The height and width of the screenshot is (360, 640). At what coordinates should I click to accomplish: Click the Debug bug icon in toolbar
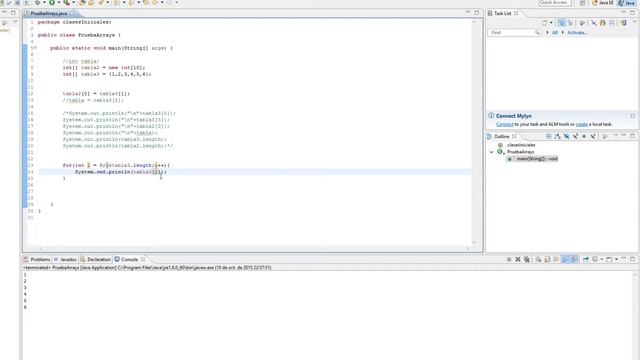click(x=37, y=2)
